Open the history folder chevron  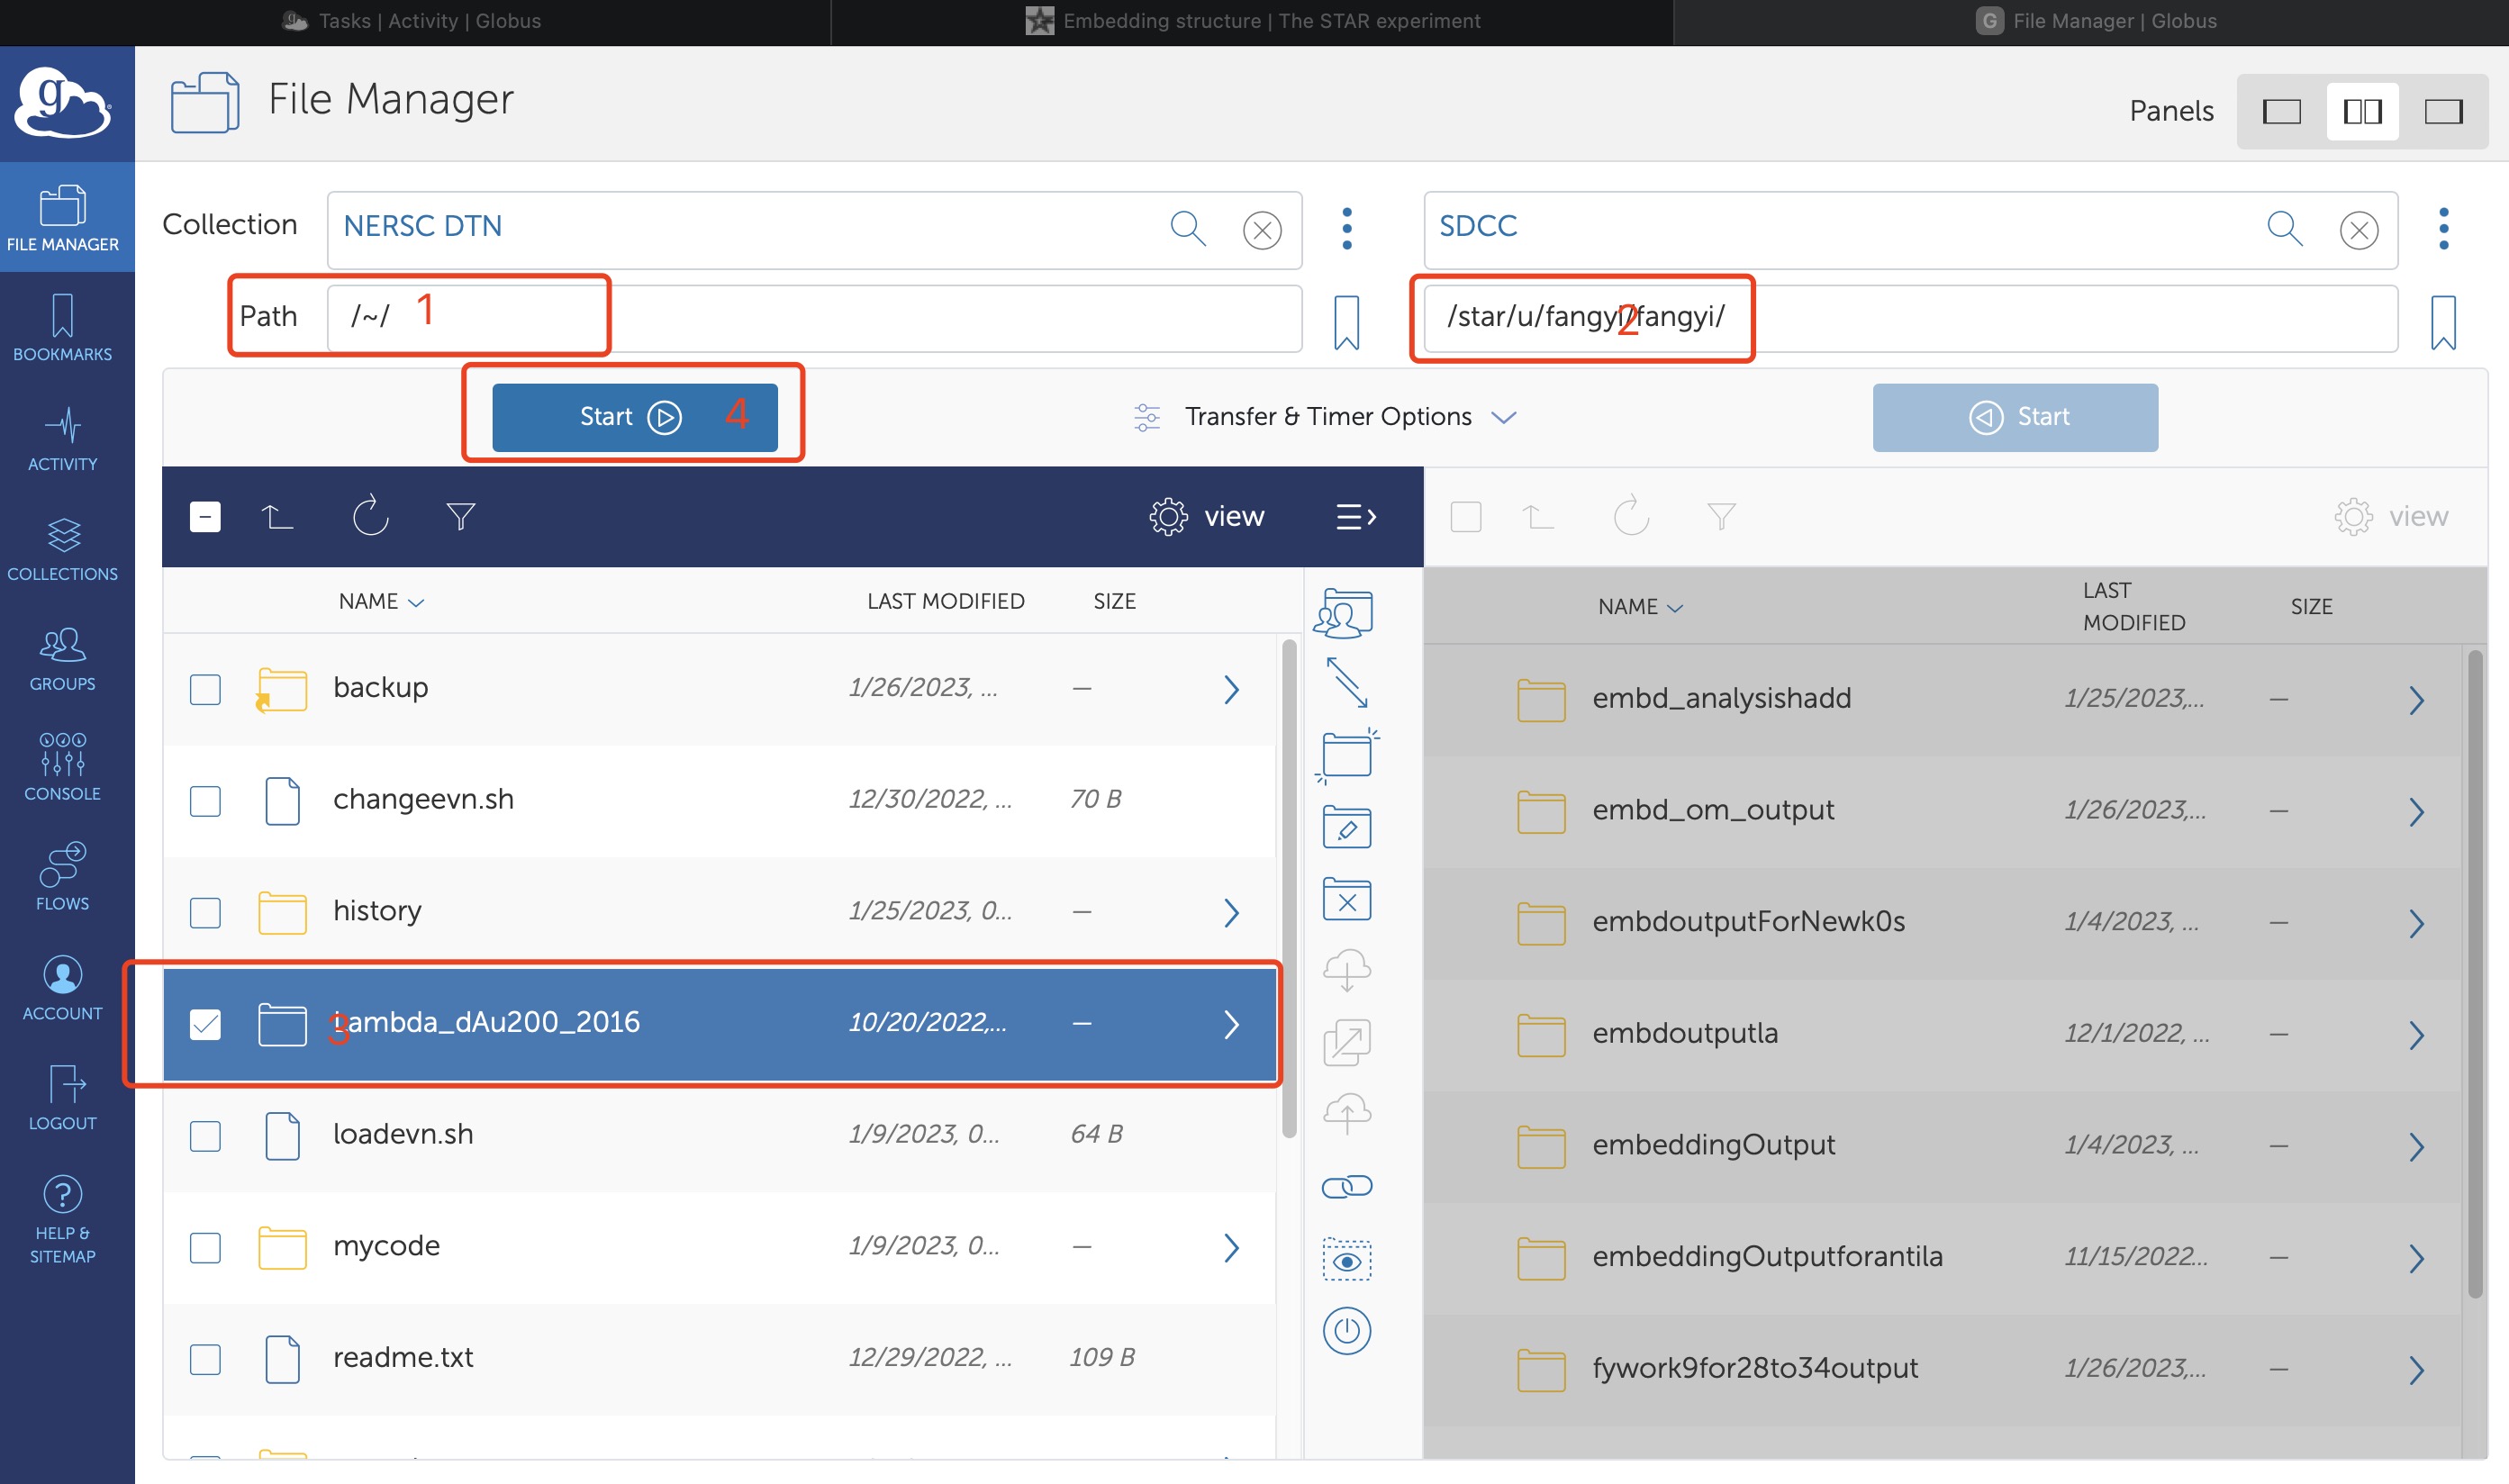click(x=1231, y=912)
